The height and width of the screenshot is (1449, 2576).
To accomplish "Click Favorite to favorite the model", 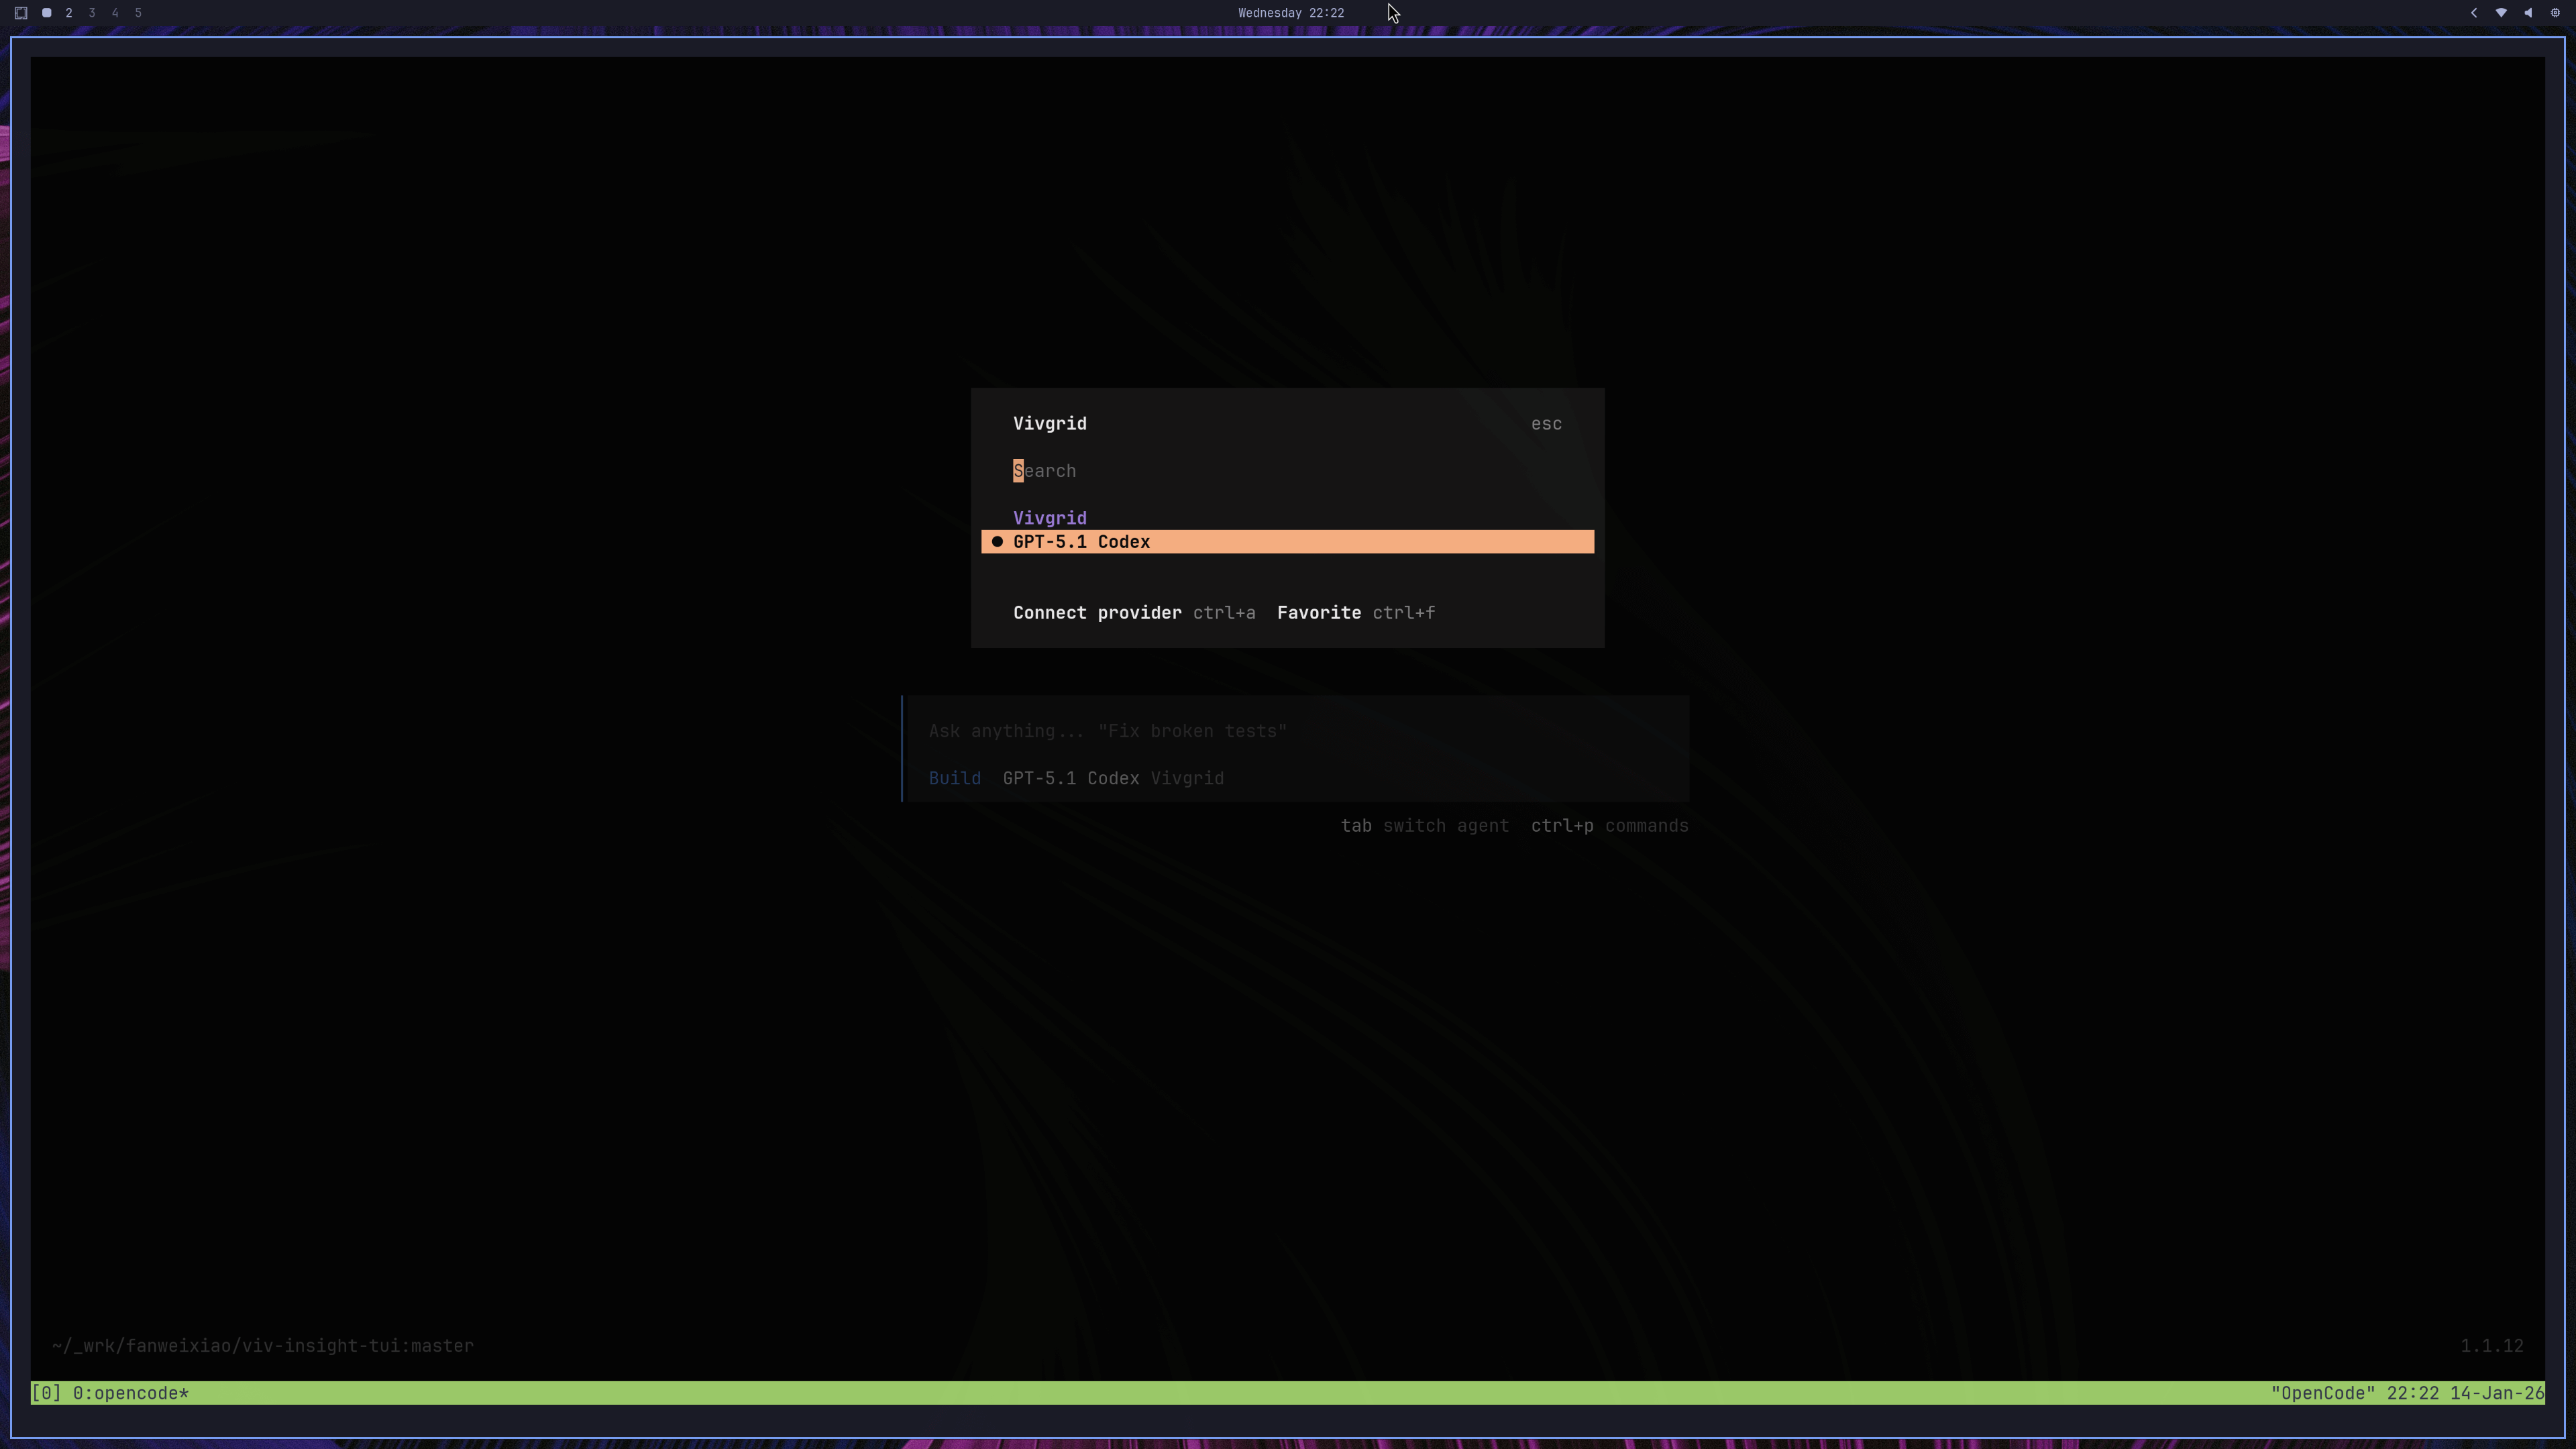I will (1318, 613).
